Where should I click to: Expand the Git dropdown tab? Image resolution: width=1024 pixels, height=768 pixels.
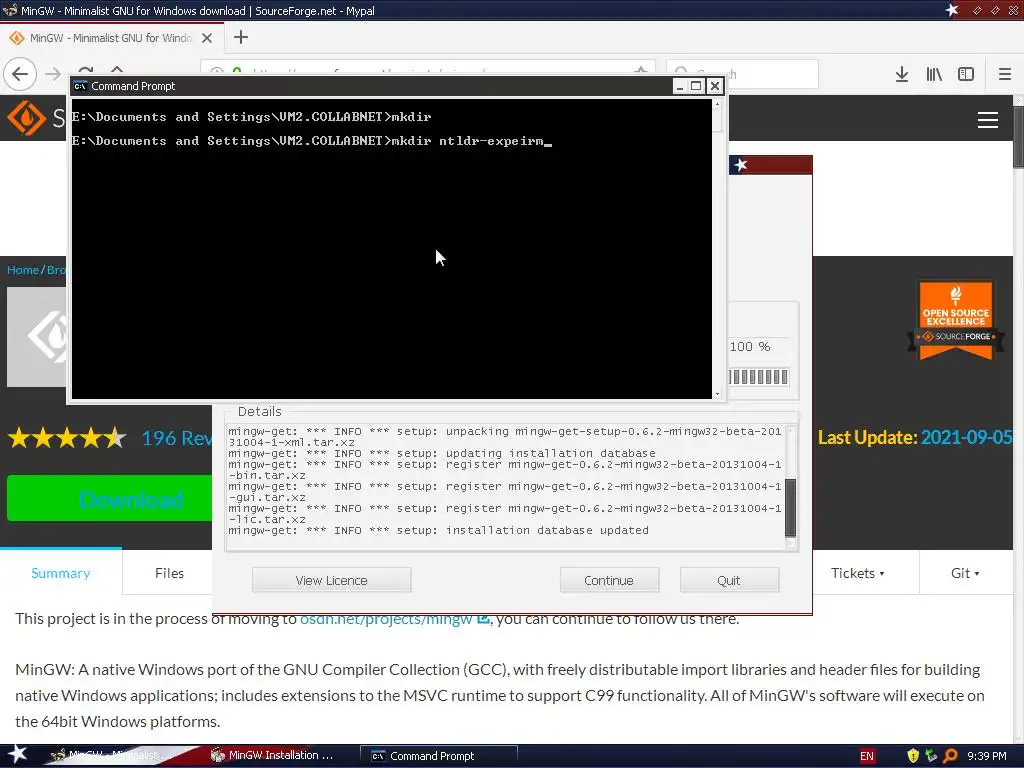click(965, 573)
